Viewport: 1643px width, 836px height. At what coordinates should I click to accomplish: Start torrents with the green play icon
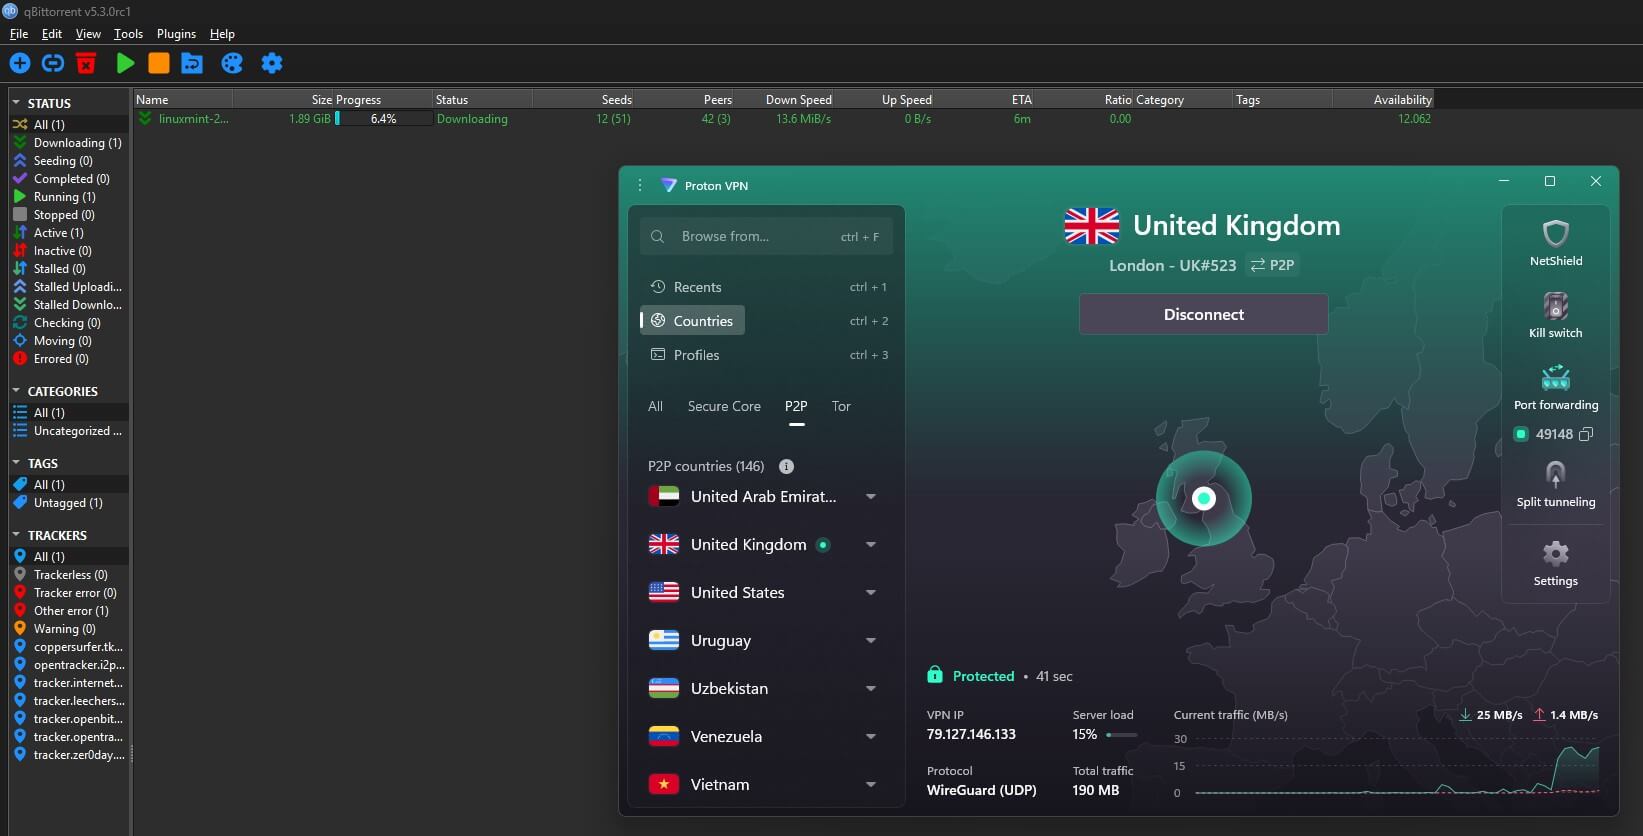click(x=125, y=64)
